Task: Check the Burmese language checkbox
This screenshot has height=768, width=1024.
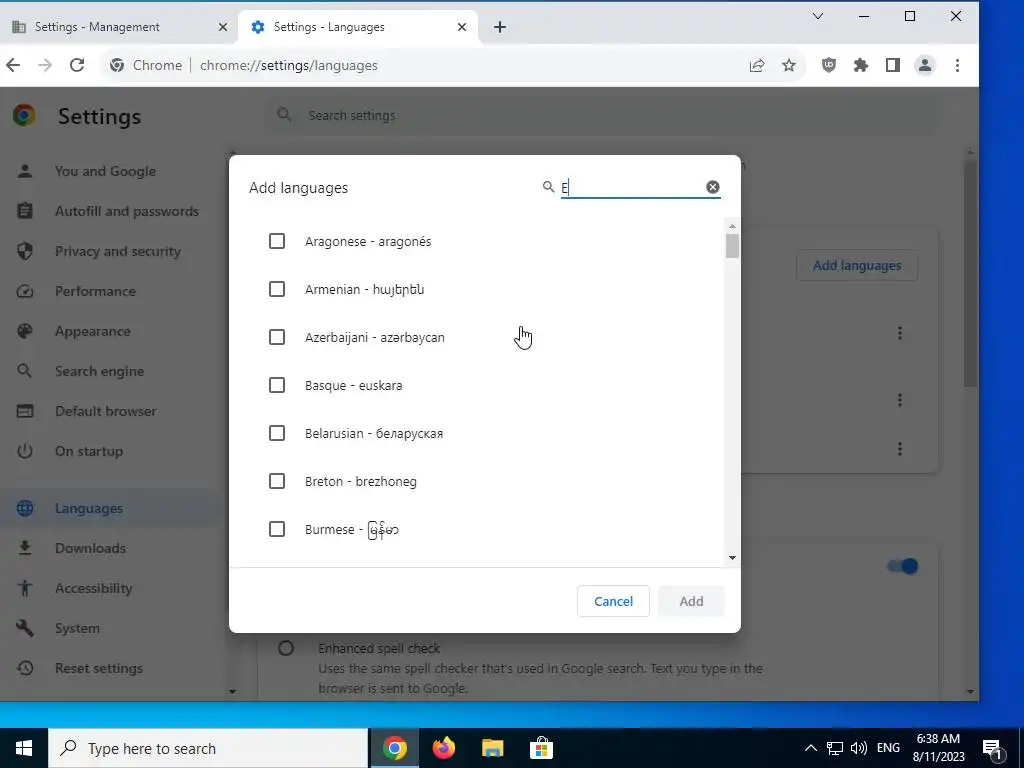Action: (277, 529)
